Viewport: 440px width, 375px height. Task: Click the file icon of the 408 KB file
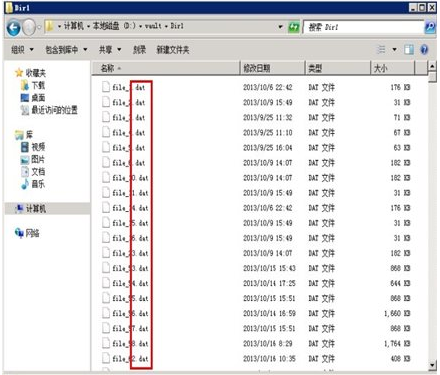point(106,358)
